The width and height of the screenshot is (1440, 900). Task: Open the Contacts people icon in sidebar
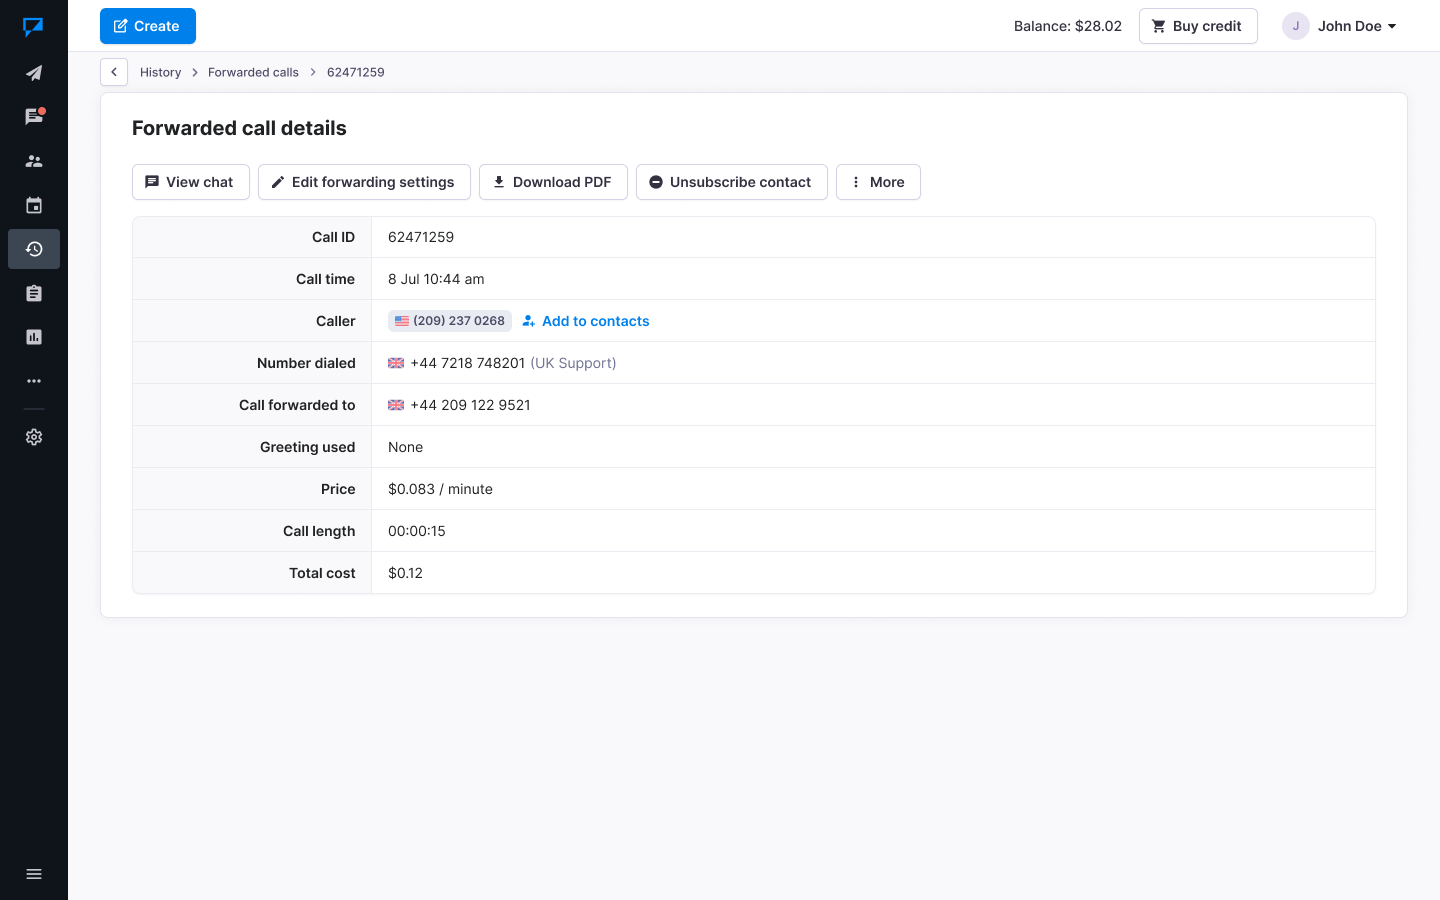34,161
